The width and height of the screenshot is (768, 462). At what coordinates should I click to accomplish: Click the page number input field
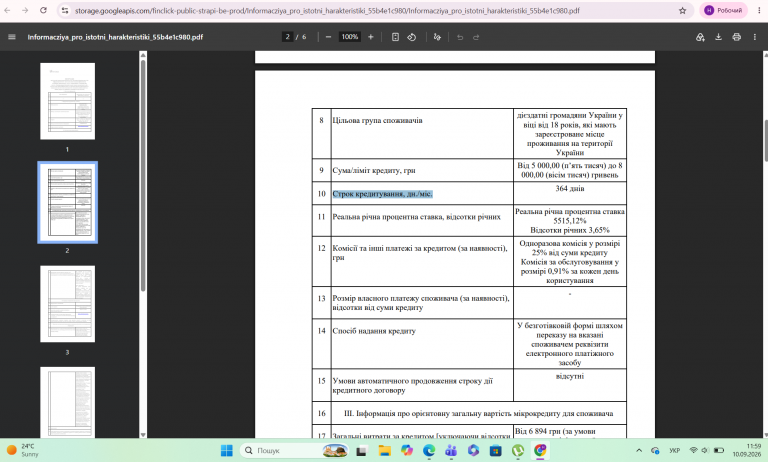pos(288,37)
